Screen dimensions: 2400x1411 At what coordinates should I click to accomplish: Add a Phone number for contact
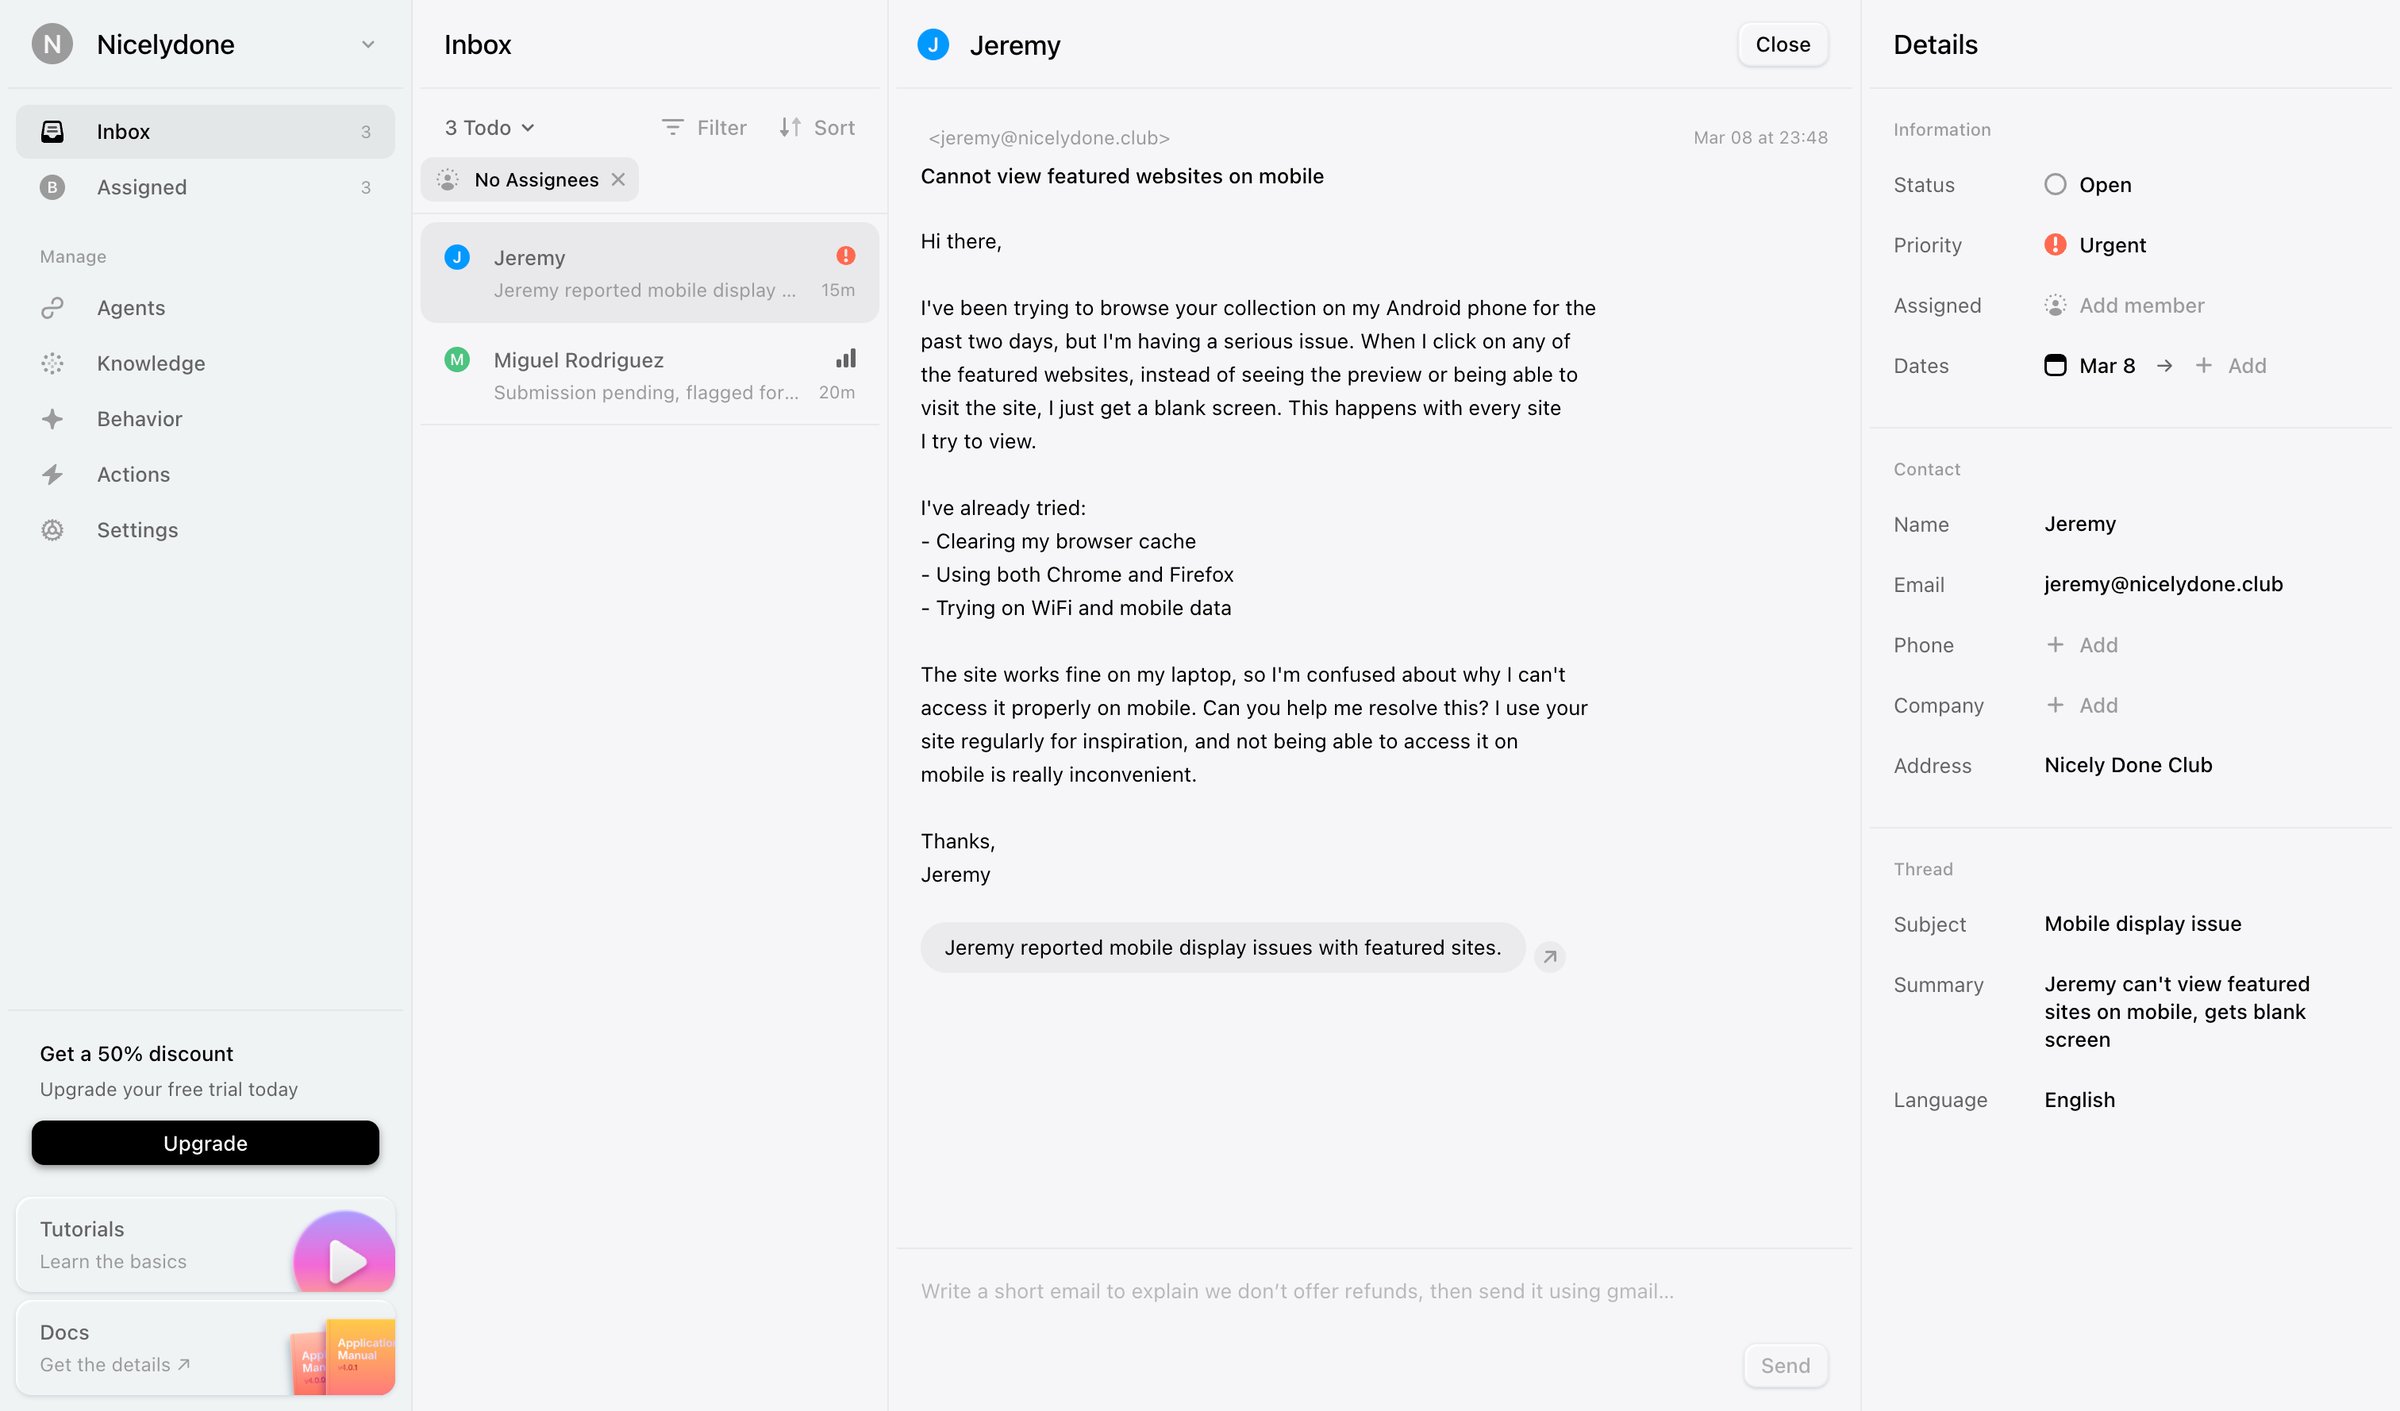(x=2082, y=645)
